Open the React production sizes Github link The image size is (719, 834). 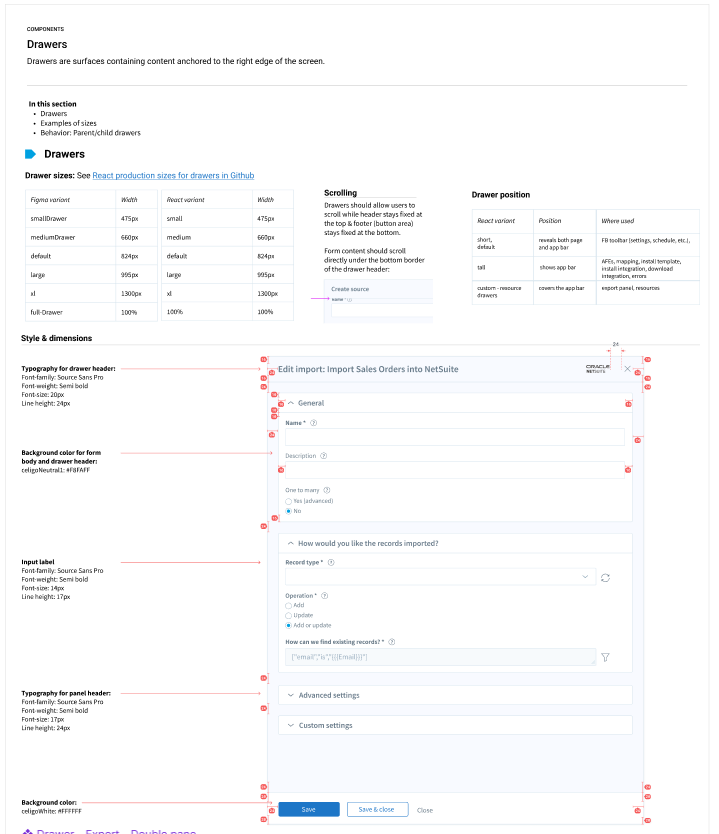(x=173, y=175)
